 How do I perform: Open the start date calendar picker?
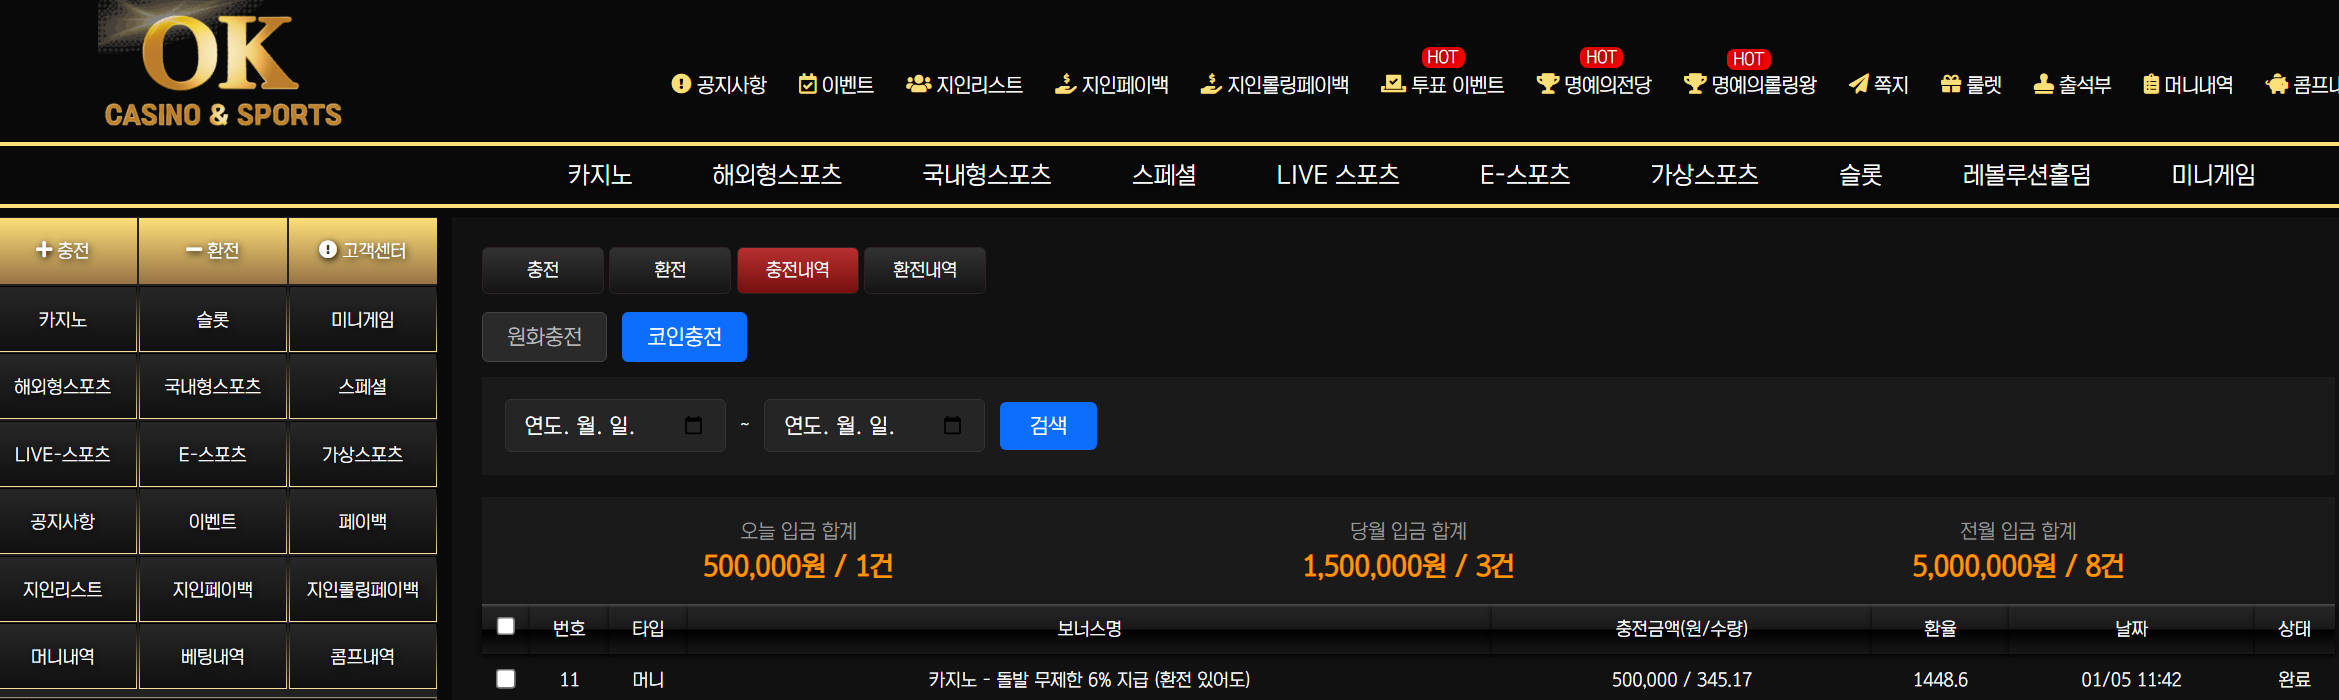693,426
